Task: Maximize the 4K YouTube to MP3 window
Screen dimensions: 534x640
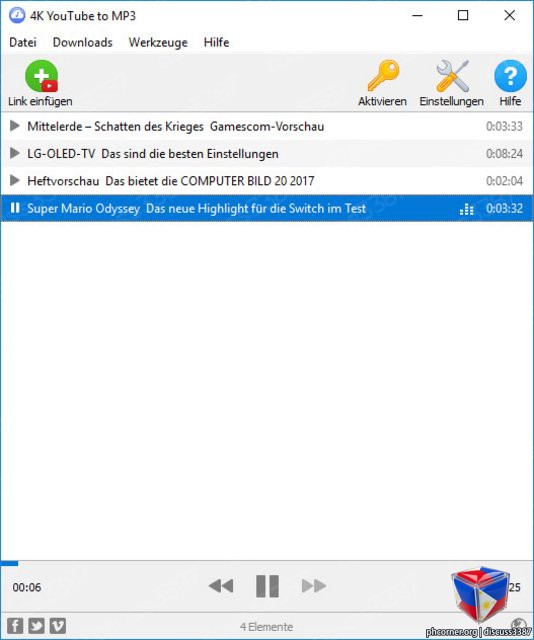Action: pyautogui.click(x=463, y=16)
